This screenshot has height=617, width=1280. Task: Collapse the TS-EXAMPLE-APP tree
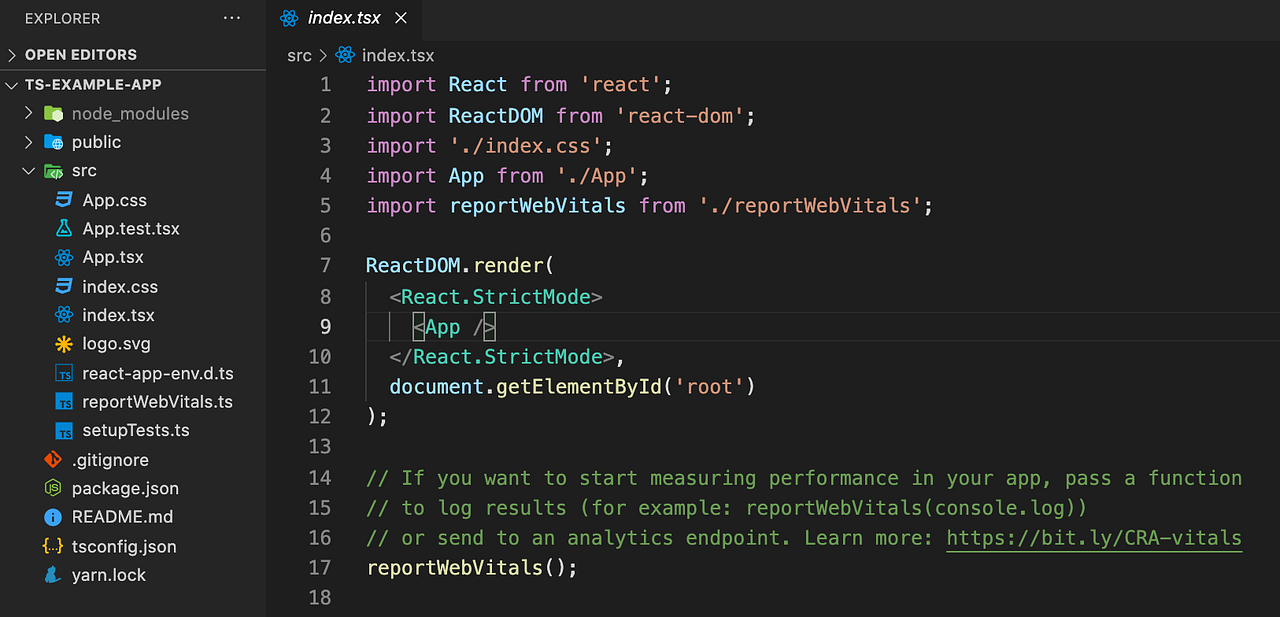click(12, 85)
